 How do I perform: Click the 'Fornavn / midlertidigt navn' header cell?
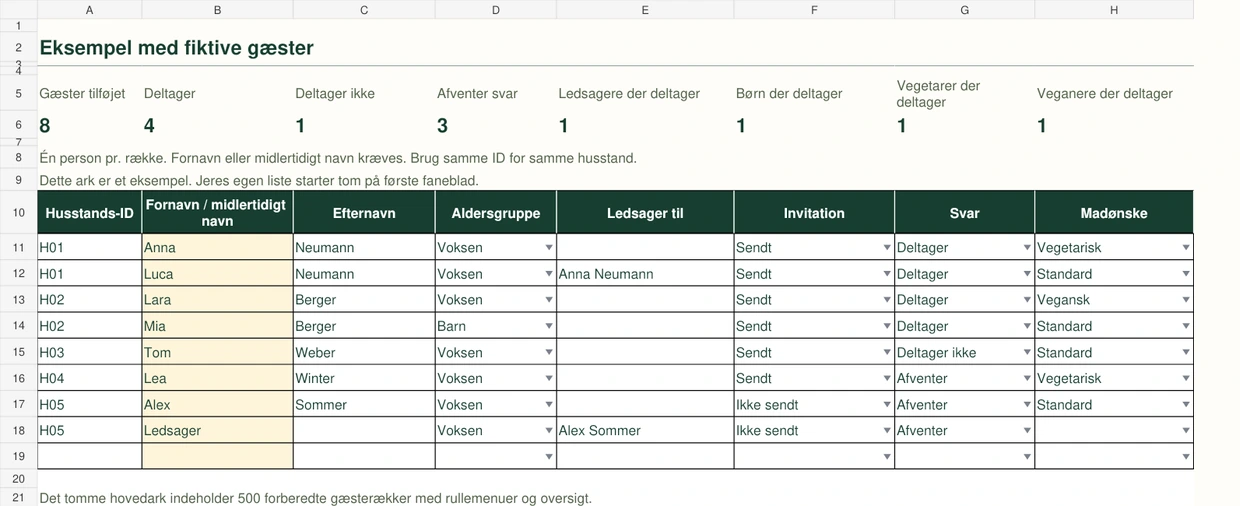(x=218, y=213)
